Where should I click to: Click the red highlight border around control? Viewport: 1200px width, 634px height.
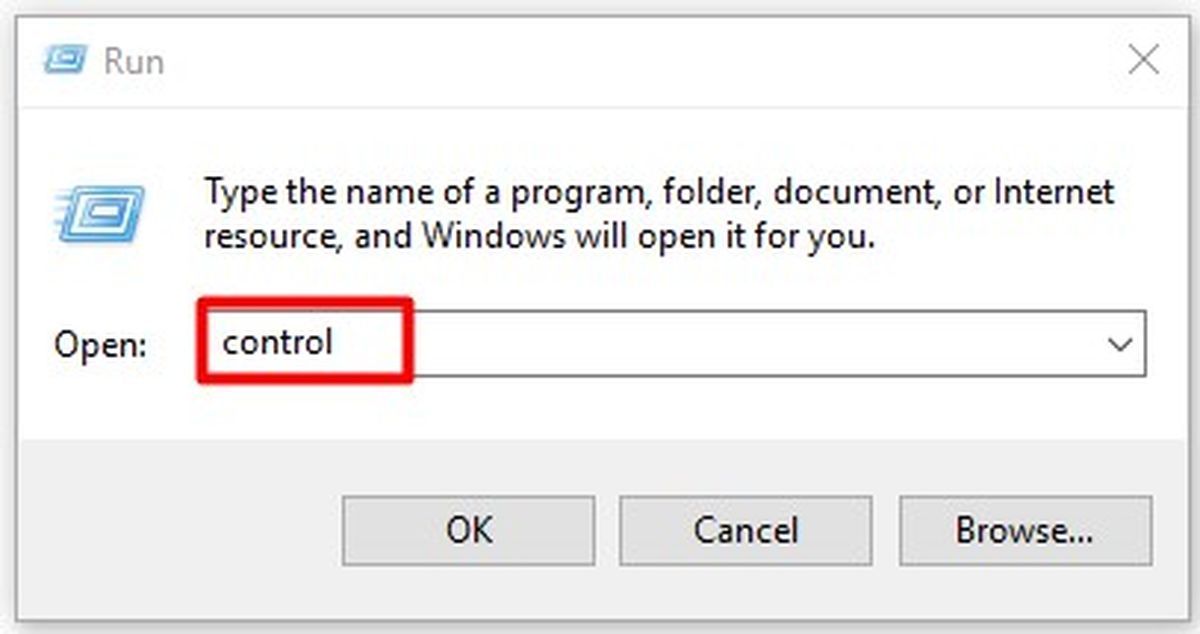tap(305, 300)
